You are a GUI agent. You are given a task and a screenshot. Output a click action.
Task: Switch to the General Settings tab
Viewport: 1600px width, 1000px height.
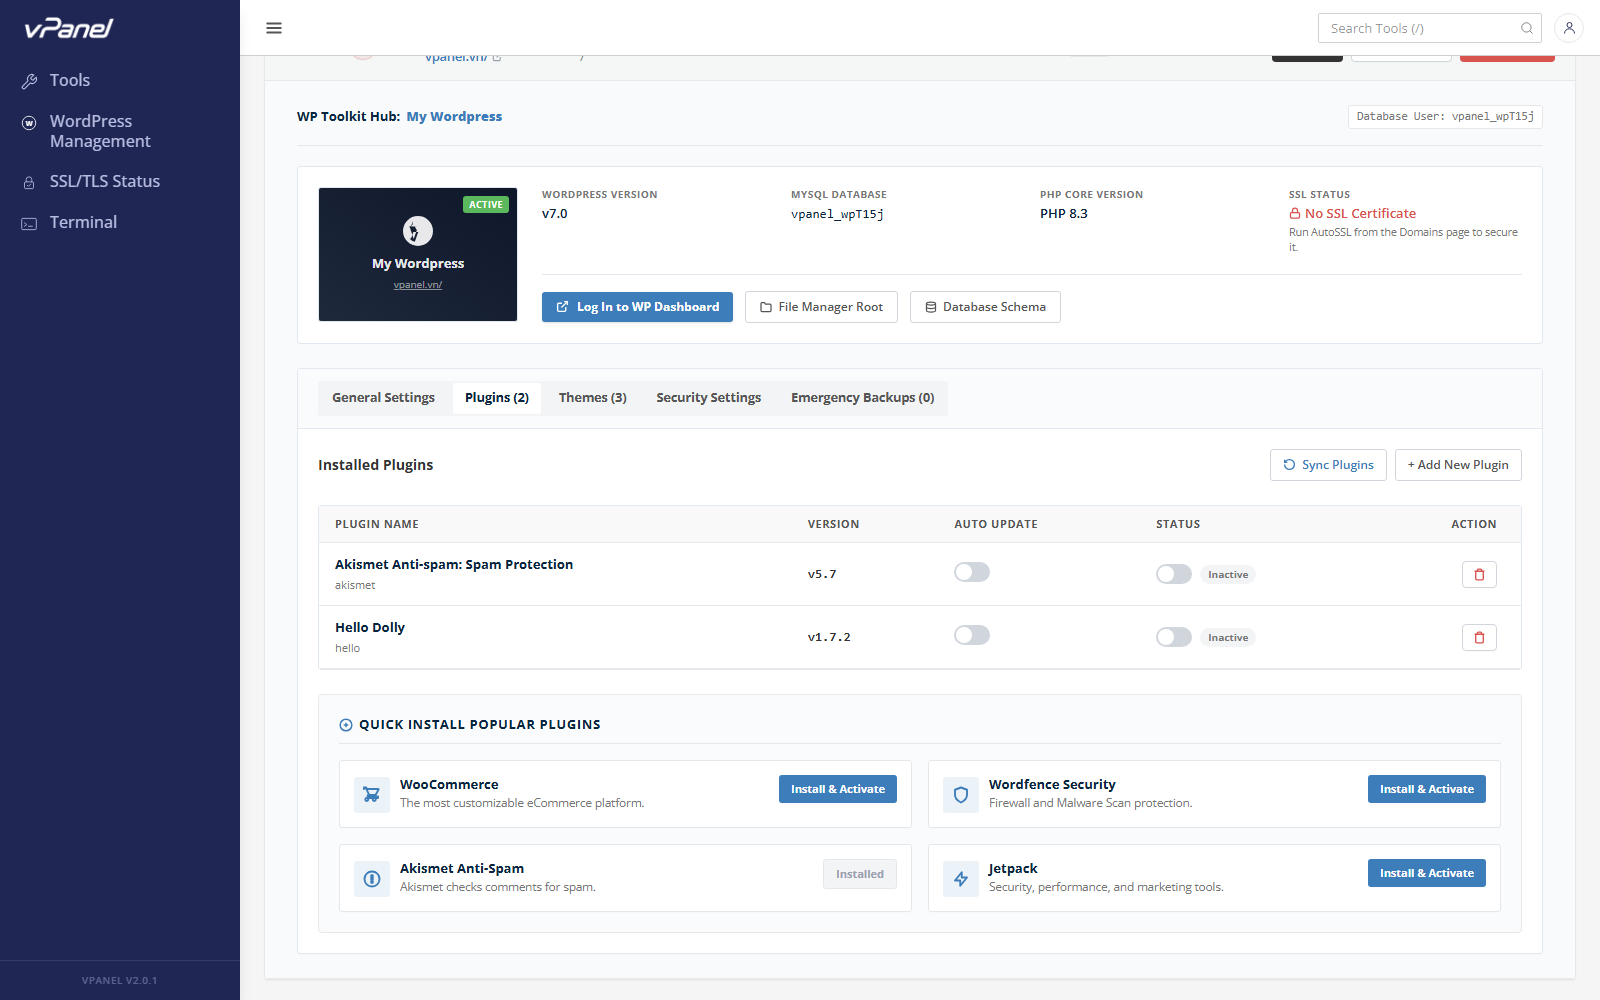pos(384,398)
